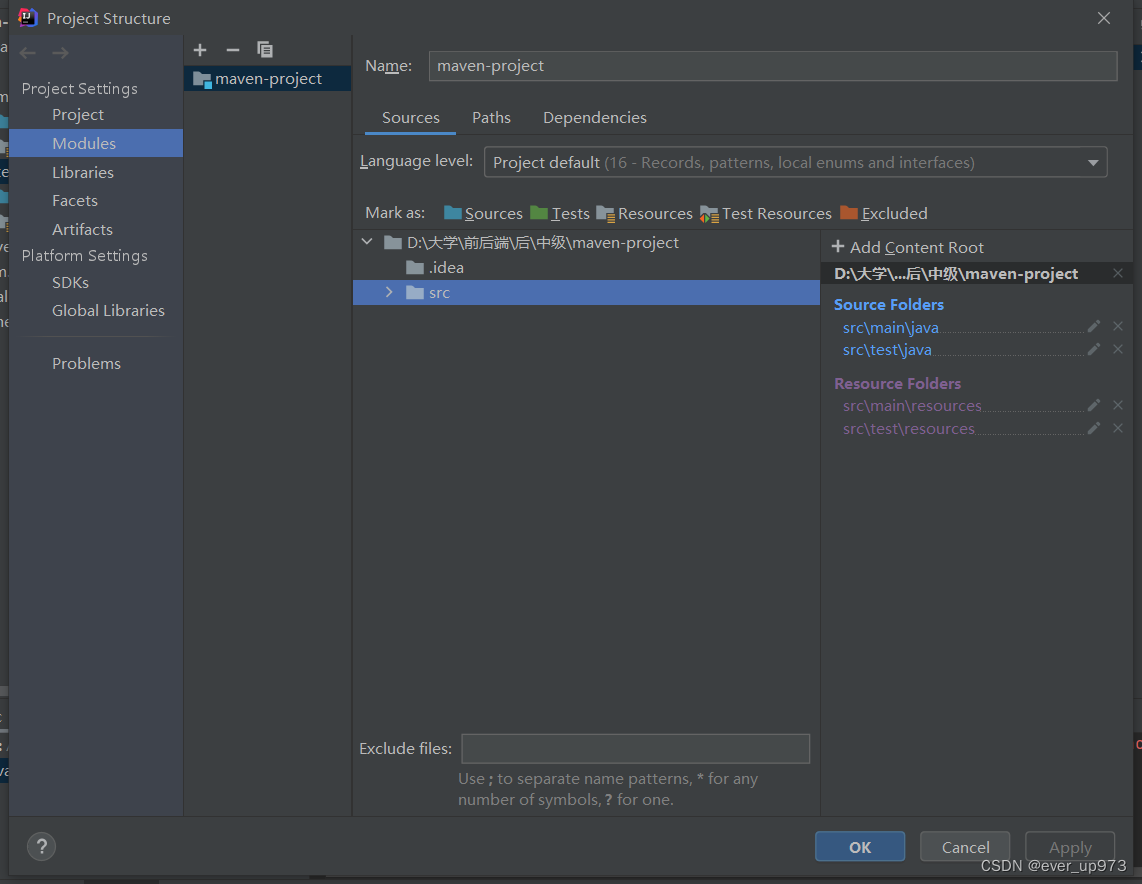The height and width of the screenshot is (884, 1142).
Task: Select the D:\...\maven-project root row
Action: click(x=586, y=242)
